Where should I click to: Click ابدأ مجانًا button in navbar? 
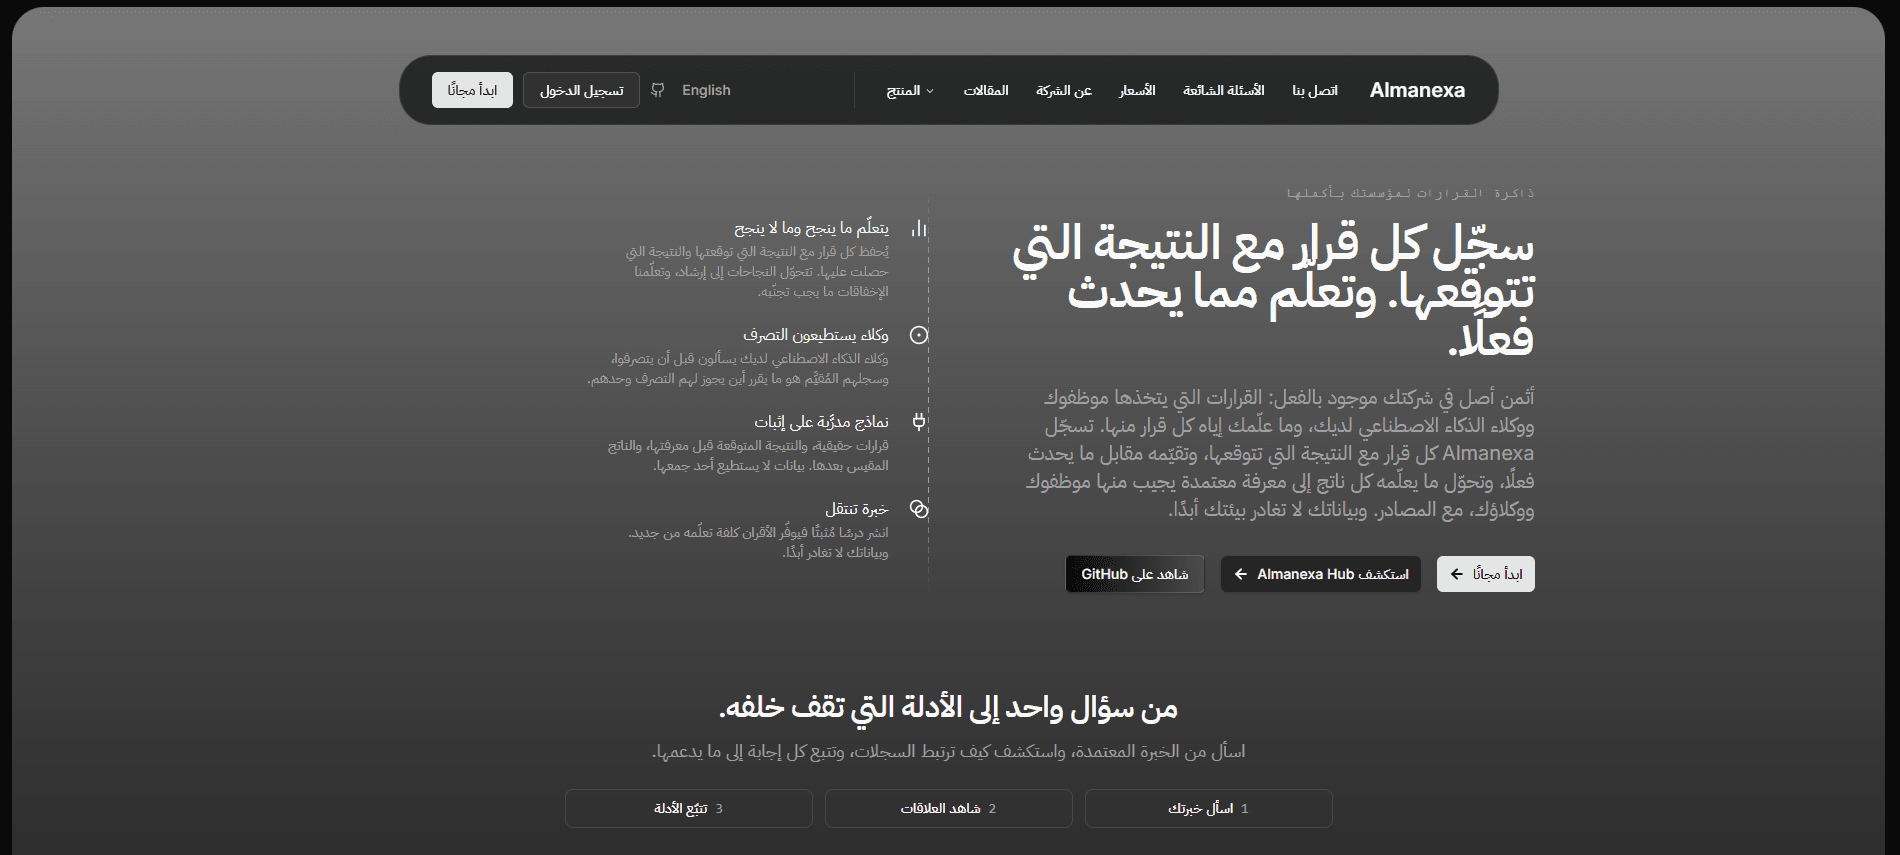tap(472, 90)
